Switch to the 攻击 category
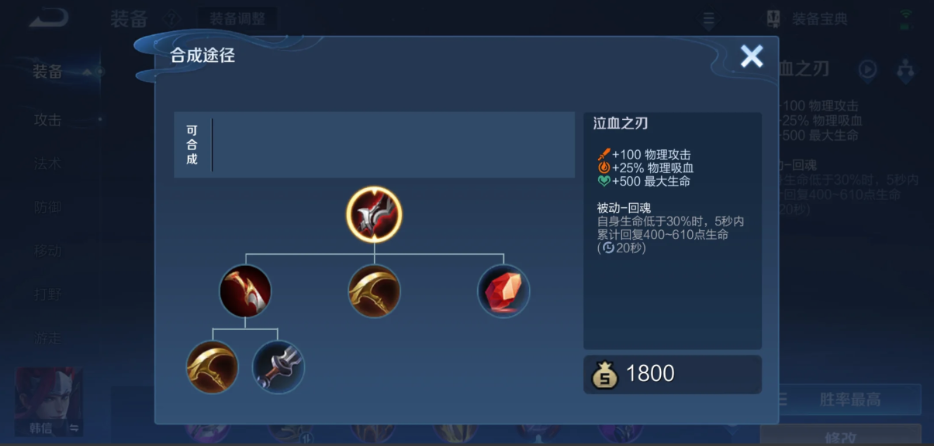The height and width of the screenshot is (446, 935). (48, 120)
